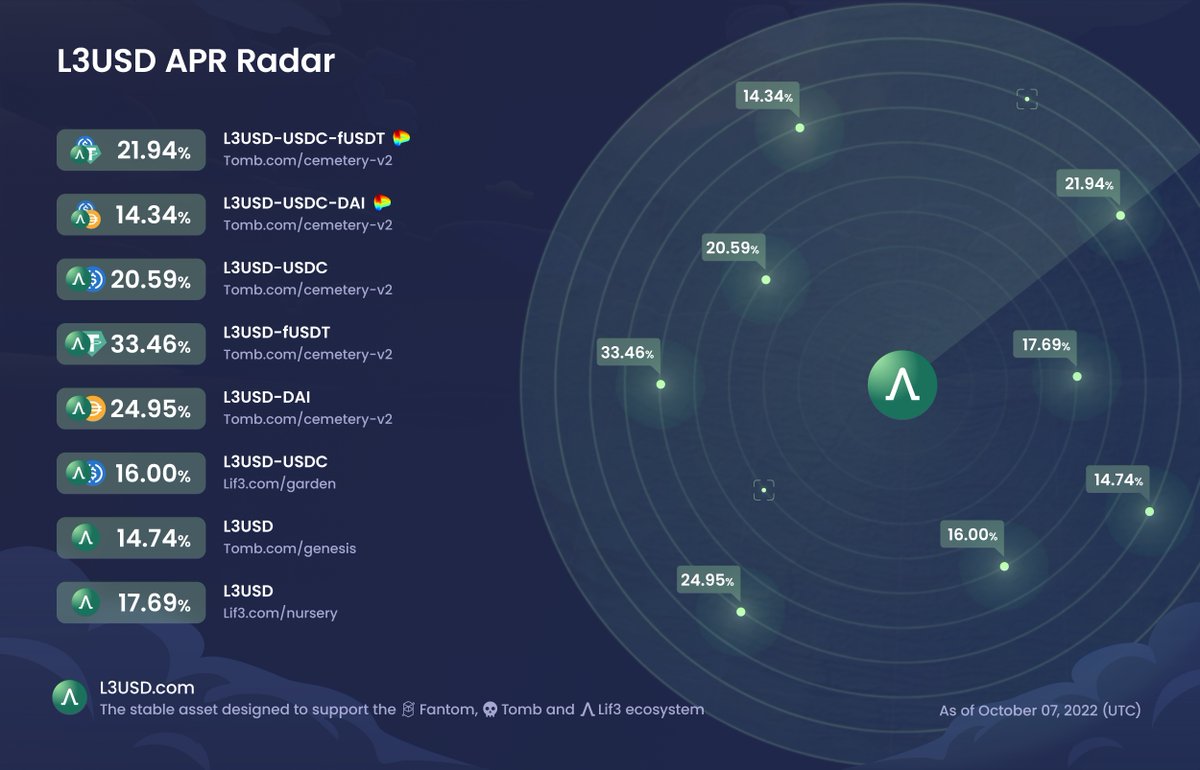
Task: Click the L3USD-DAI pool name
Action: [x=267, y=397]
